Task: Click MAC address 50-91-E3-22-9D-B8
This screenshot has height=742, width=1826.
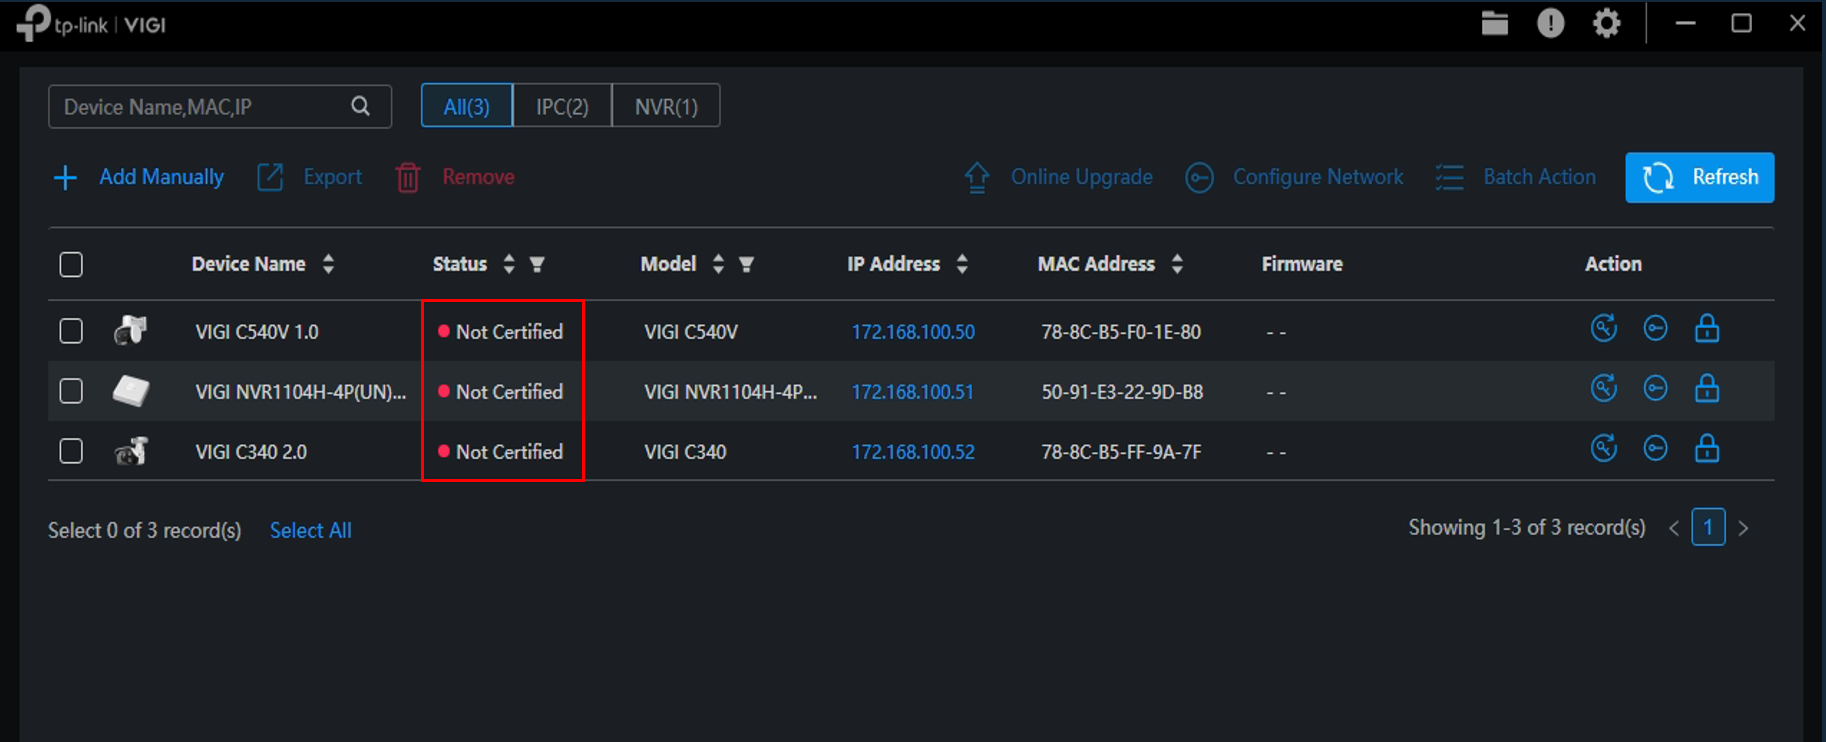Action: [x=1122, y=391]
